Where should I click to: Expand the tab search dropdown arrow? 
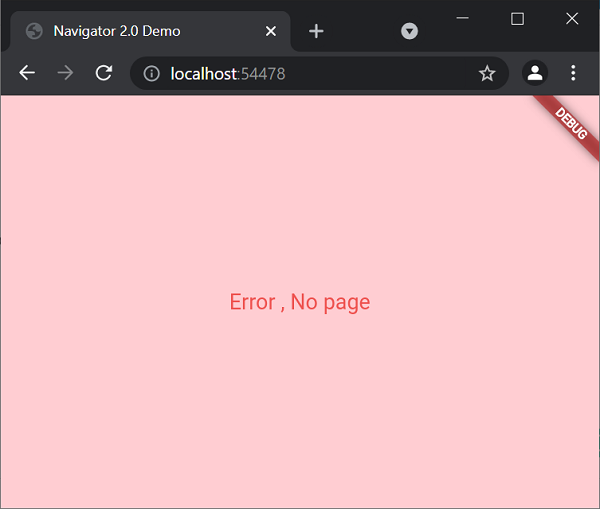click(409, 31)
